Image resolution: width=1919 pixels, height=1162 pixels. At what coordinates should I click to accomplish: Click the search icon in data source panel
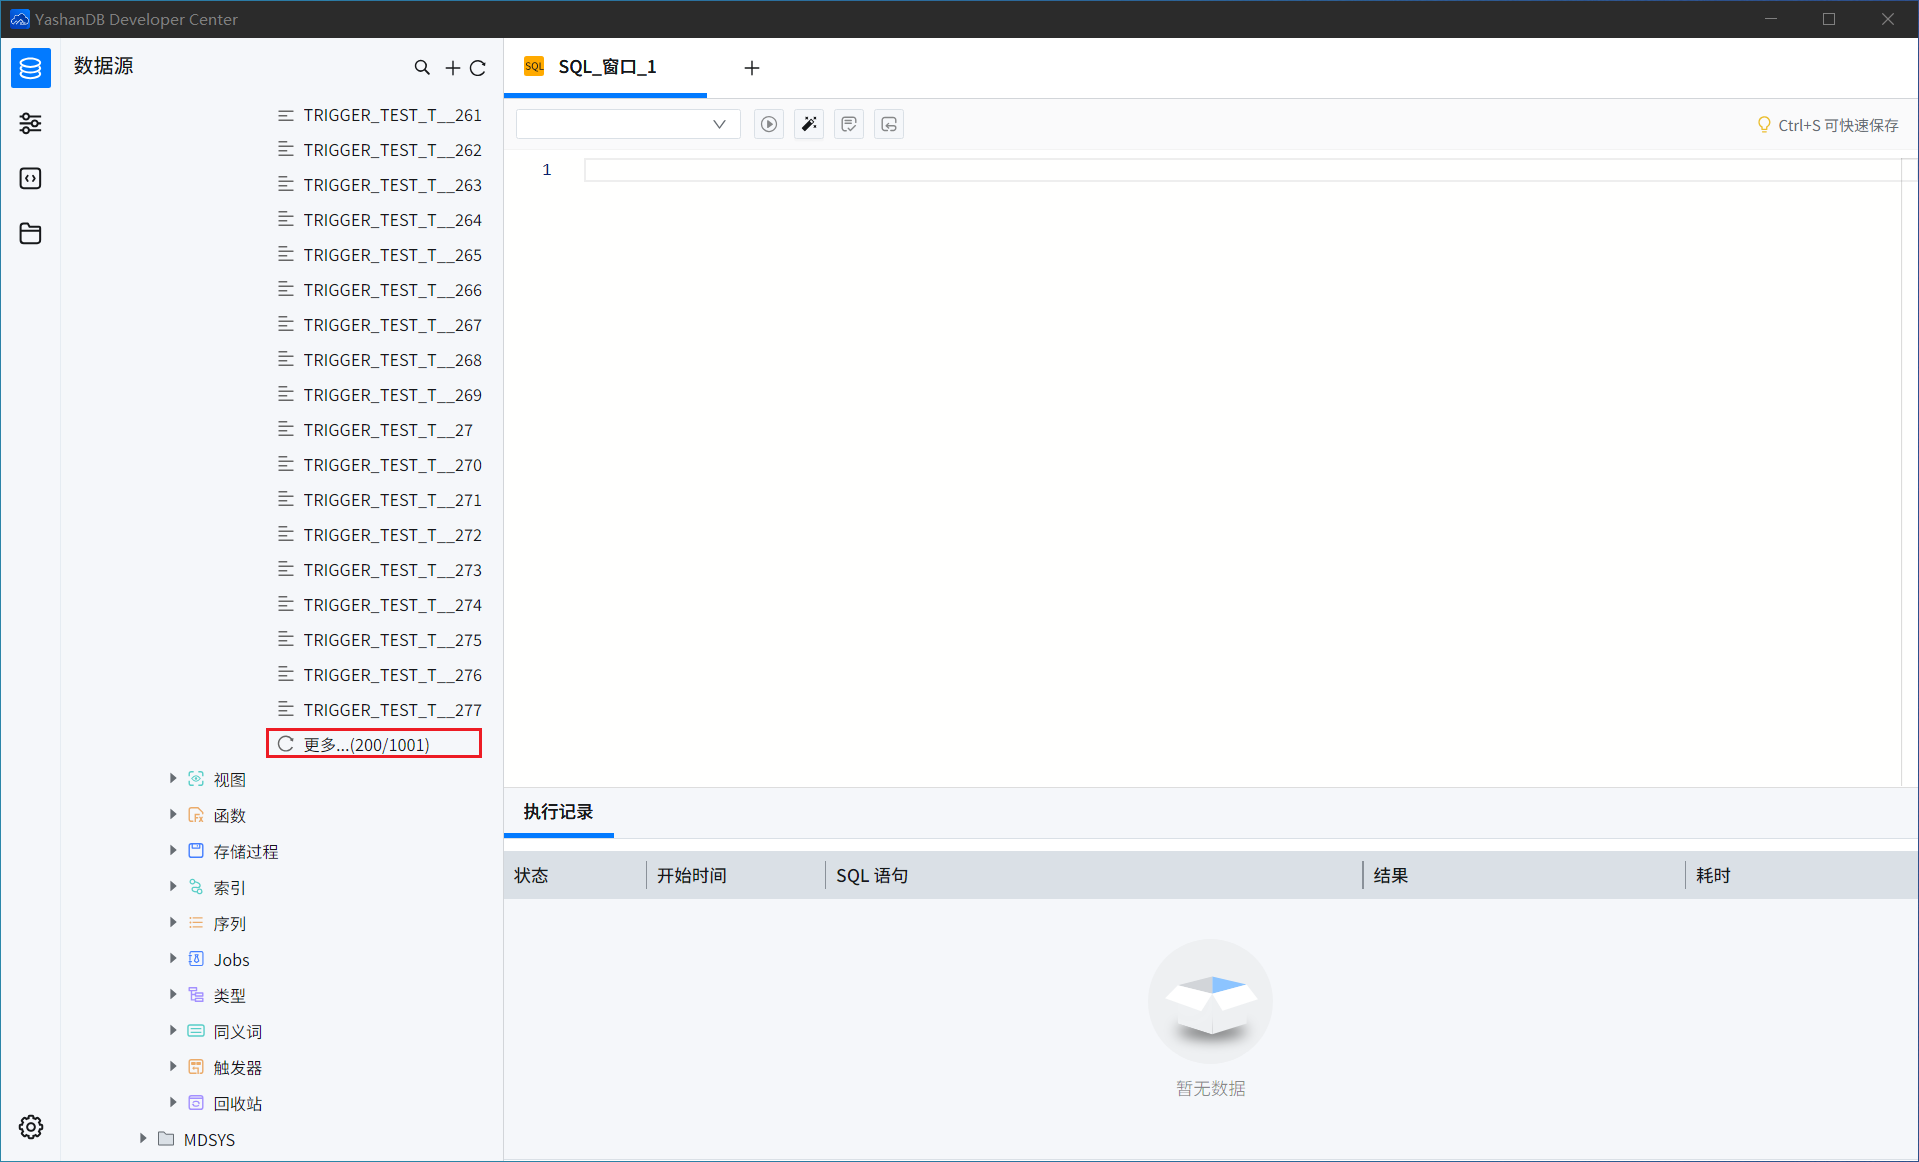click(x=422, y=67)
